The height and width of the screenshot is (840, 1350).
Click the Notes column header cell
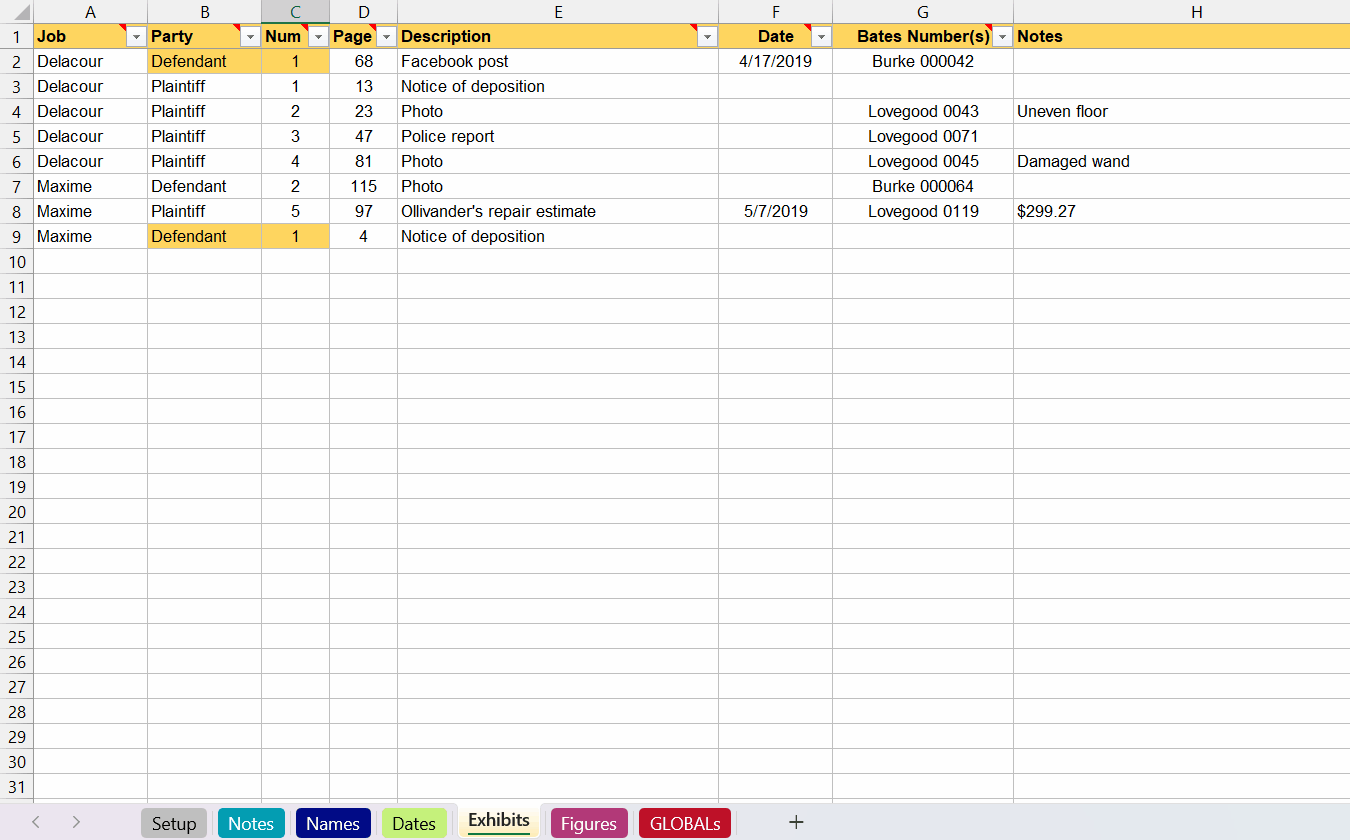pos(1182,37)
